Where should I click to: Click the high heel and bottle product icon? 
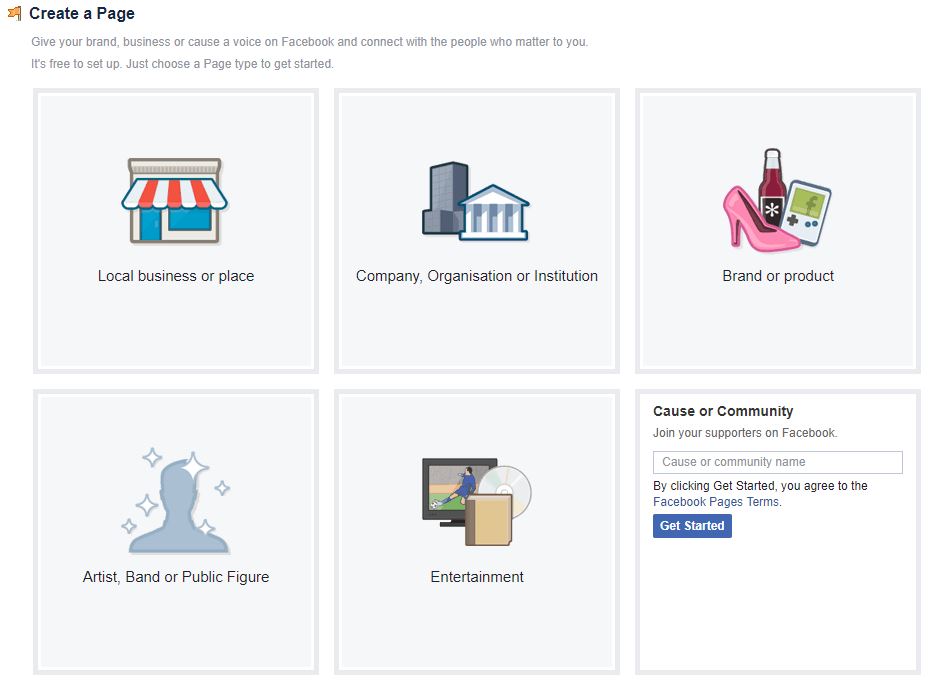point(777,200)
